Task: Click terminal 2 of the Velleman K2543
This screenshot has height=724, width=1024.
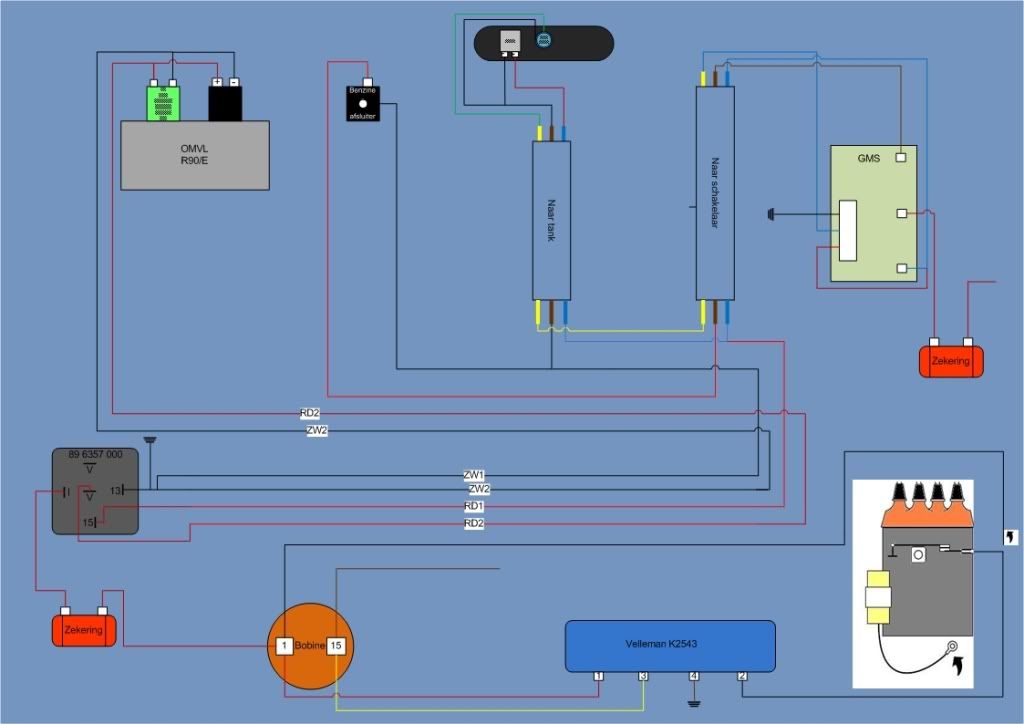Action: click(743, 676)
